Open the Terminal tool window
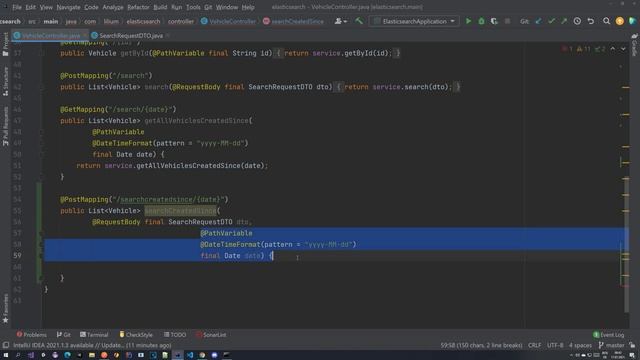Viewport: 640px width, 360px height. point(94,335)
